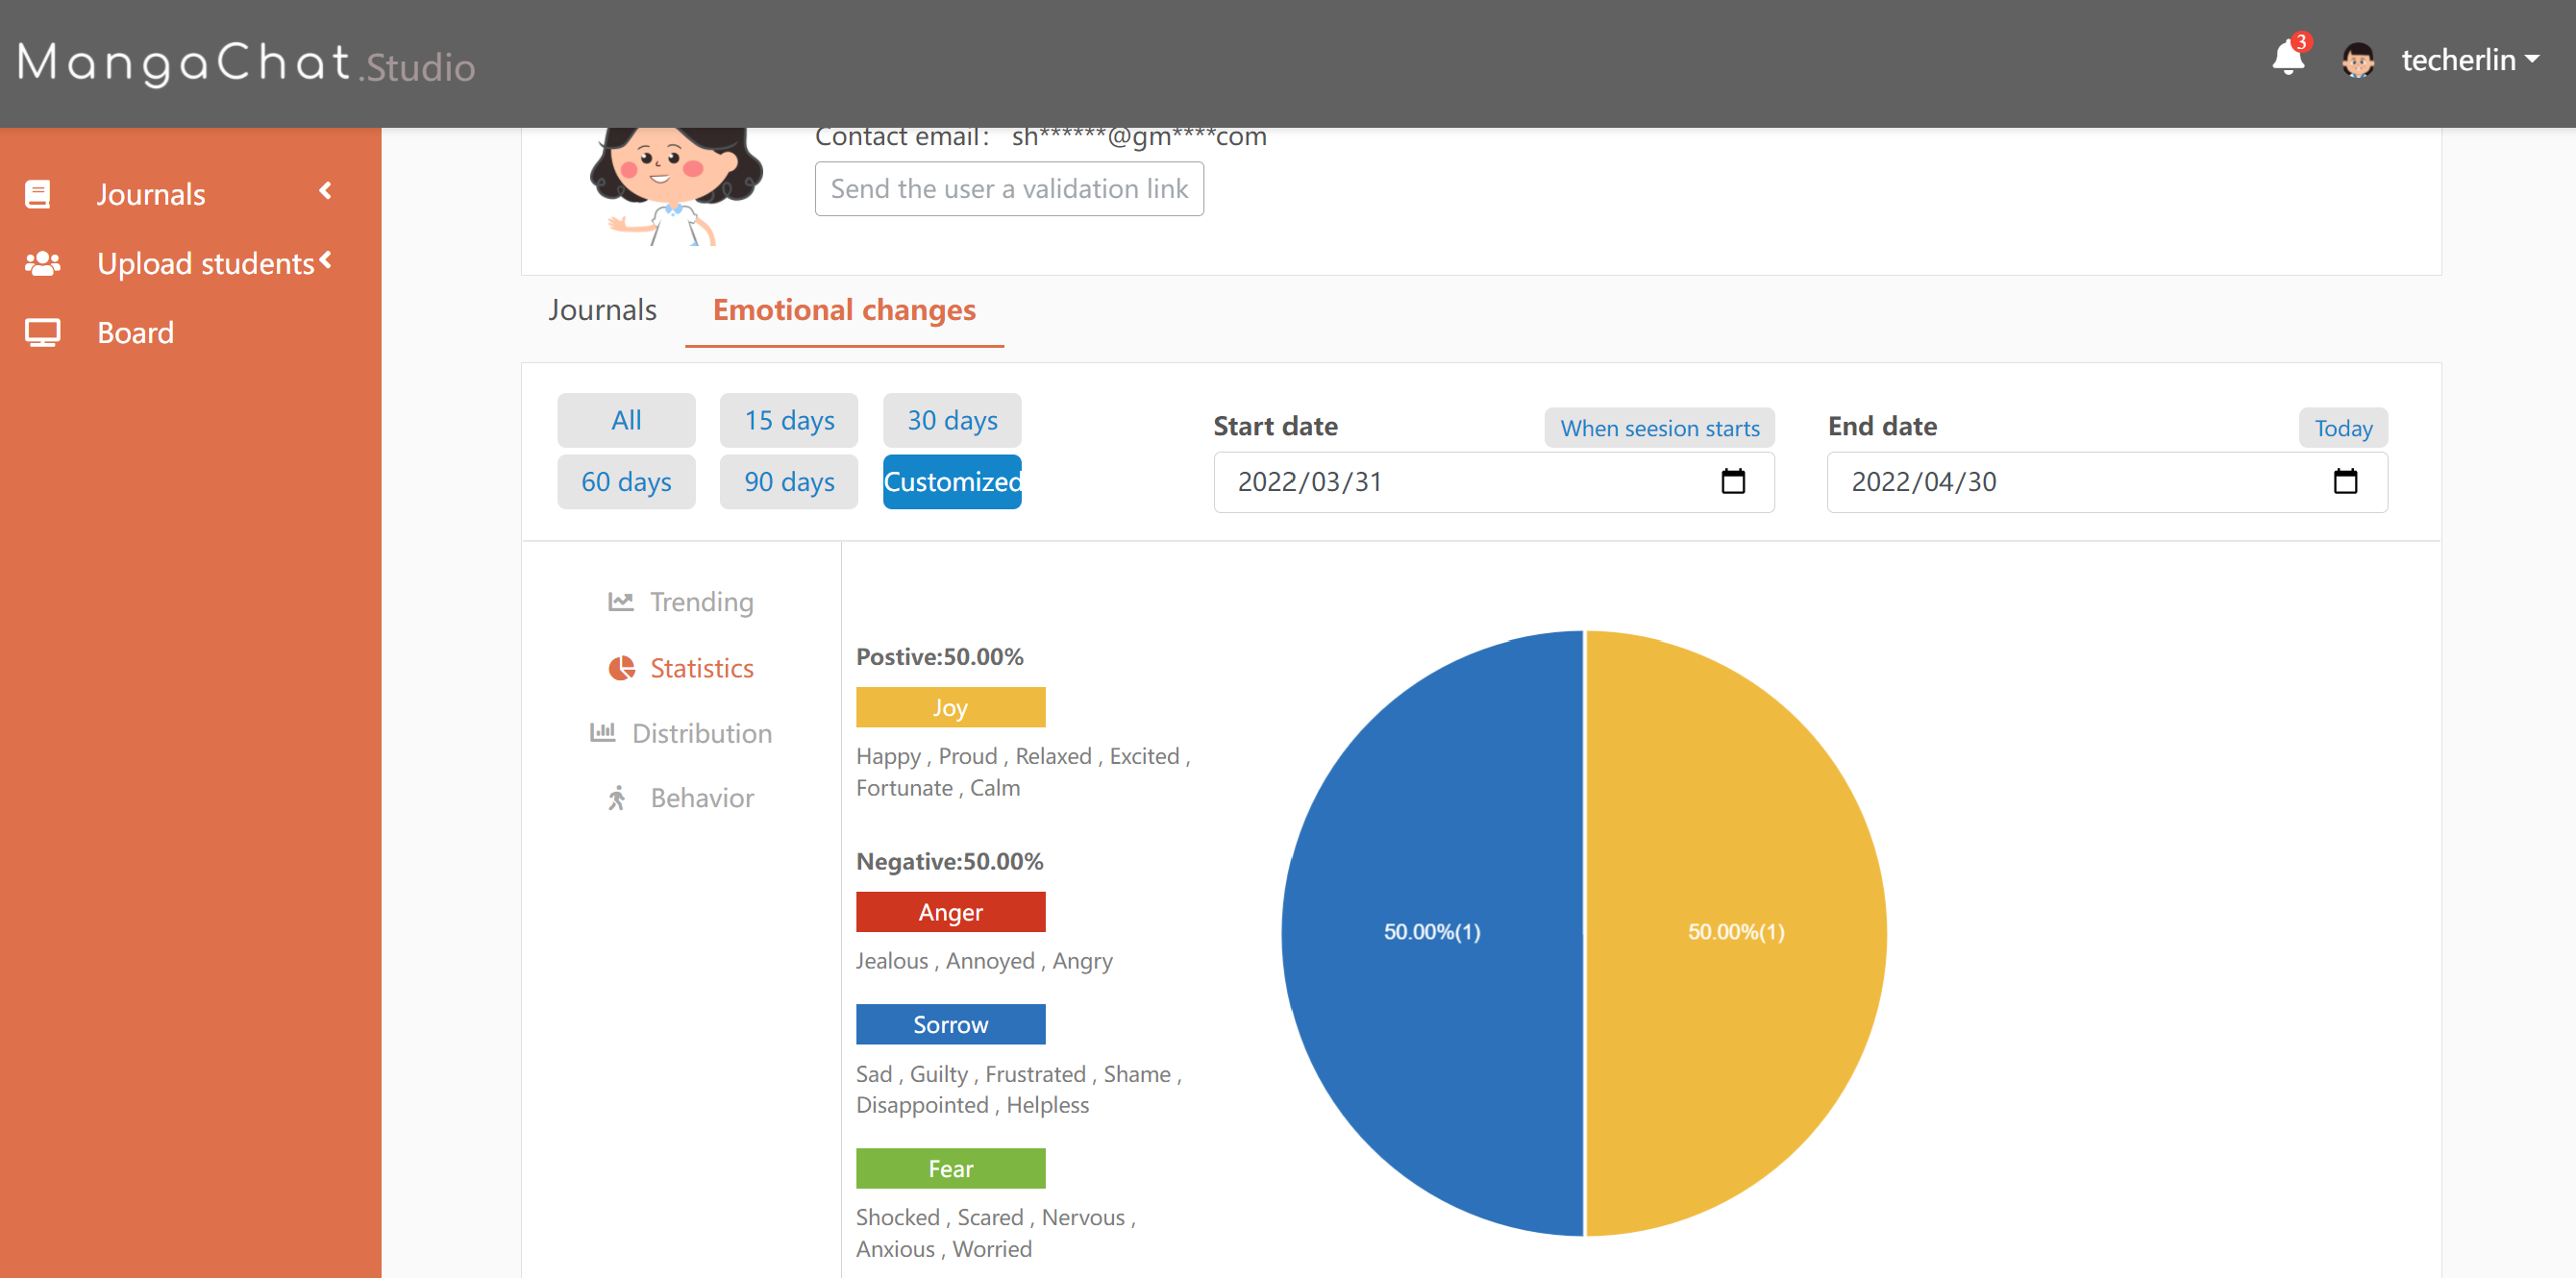Image resolution: width=2576 pixels, height=1278 pixels.
Task: Select the All time range button
Action: (x=626, y=420)
